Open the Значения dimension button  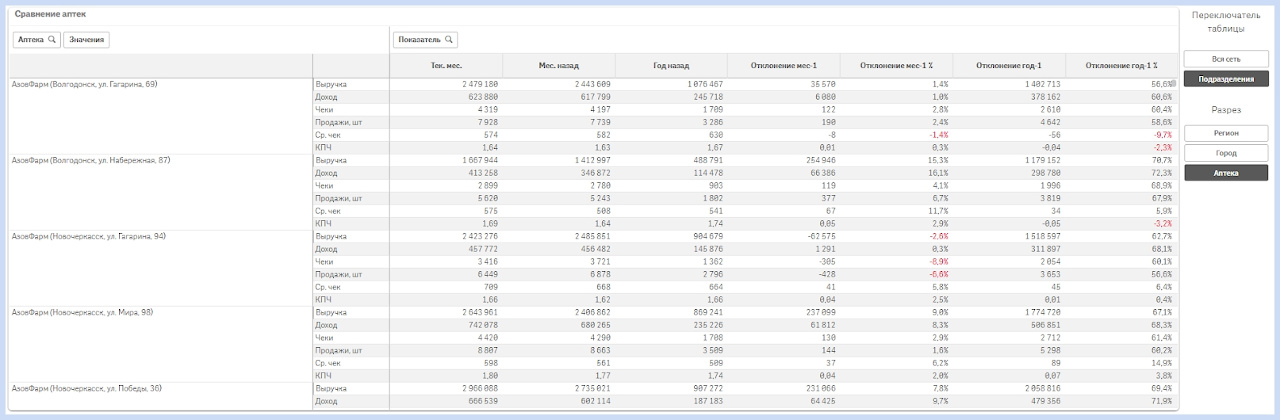pyautogui.click(x=86, y=40)
